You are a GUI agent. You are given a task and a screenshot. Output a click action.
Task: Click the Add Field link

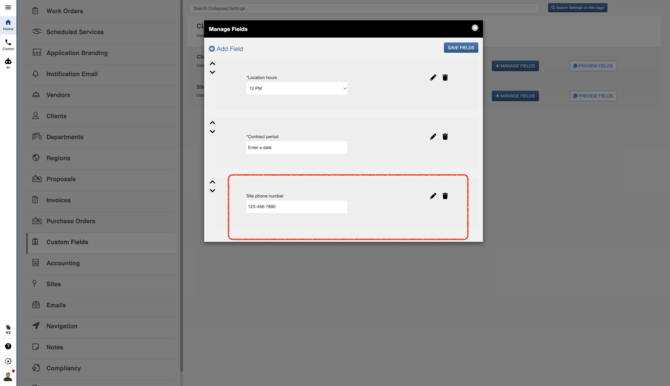click(x=226, y=49)
